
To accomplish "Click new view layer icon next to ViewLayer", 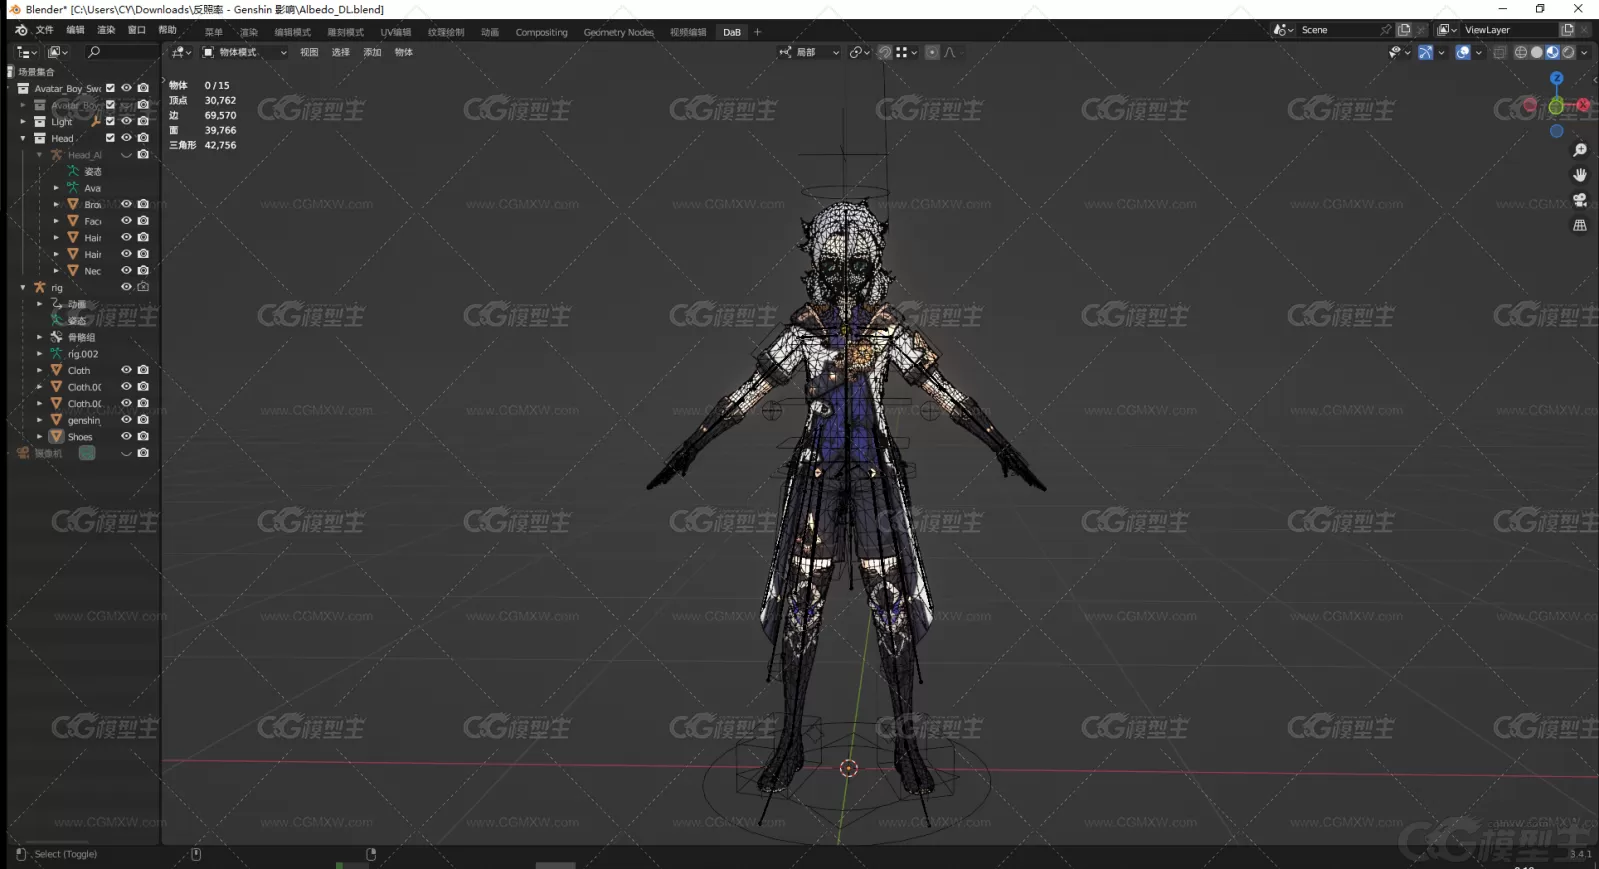I will (1568, 30).
